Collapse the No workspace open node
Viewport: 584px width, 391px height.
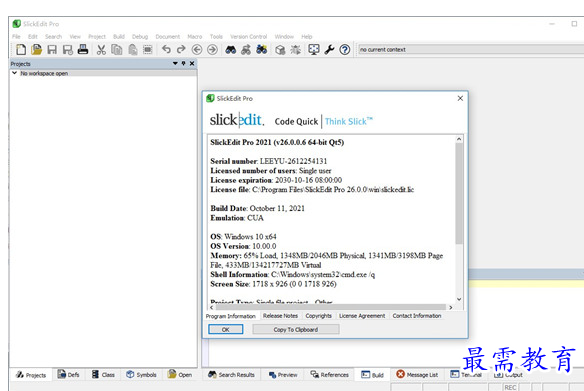point(14,73)
